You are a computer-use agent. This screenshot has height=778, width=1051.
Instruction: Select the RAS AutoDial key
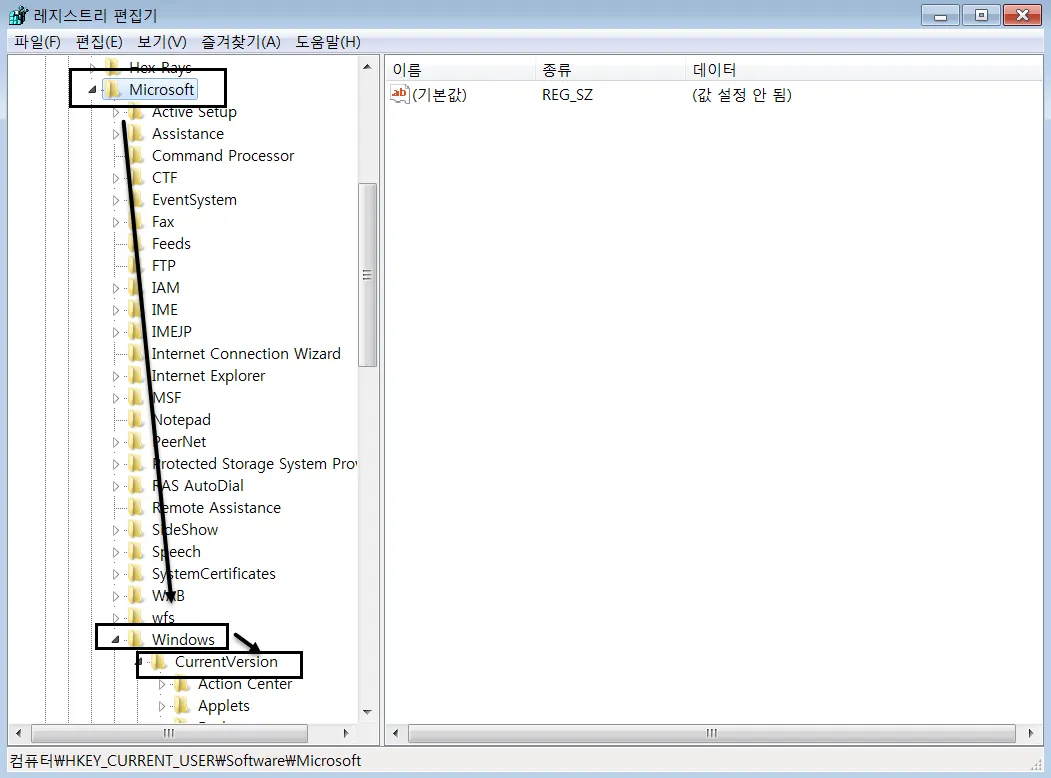click(x=197, y=486)
